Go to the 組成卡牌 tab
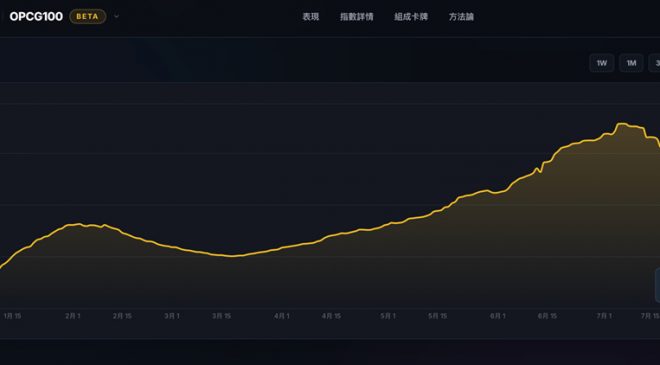This screenshot has width=660, height=365. click(411, 17)
